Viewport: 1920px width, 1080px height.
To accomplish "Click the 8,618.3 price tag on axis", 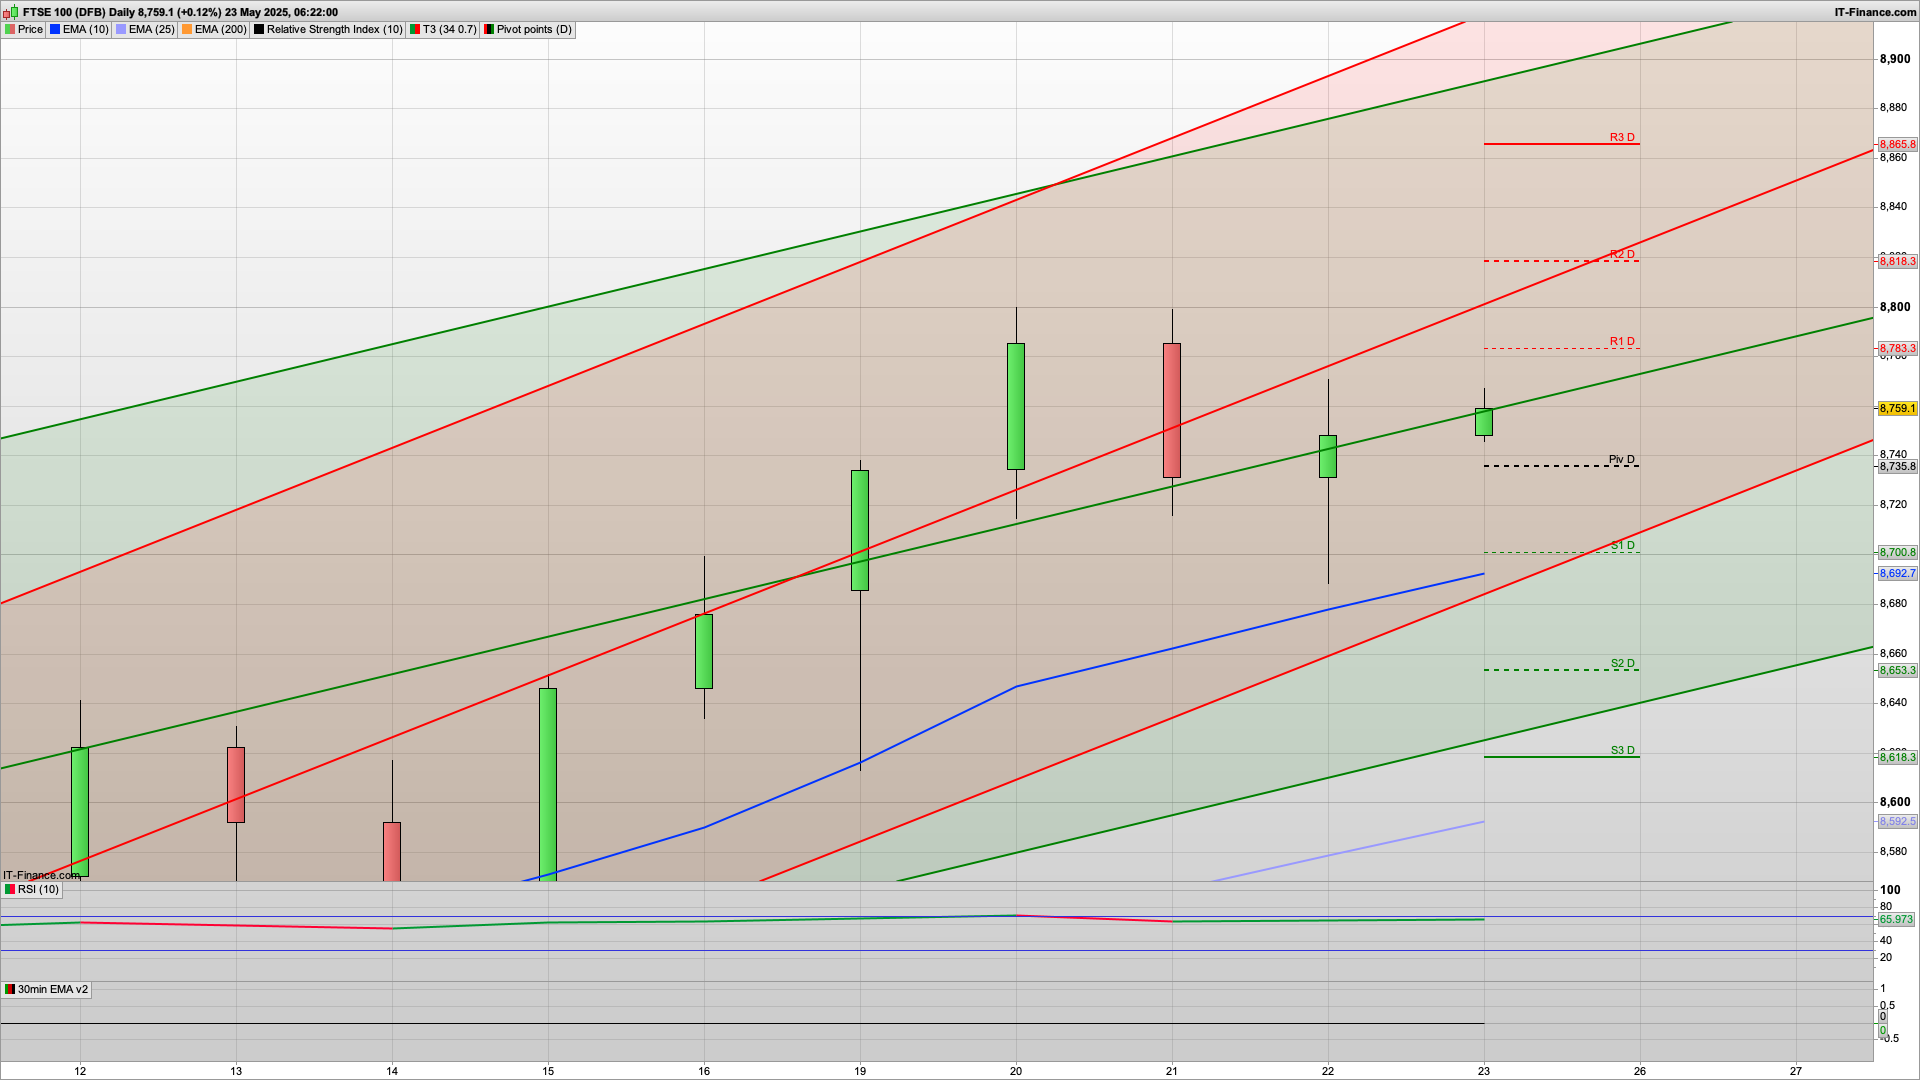I will point(1897,757).
